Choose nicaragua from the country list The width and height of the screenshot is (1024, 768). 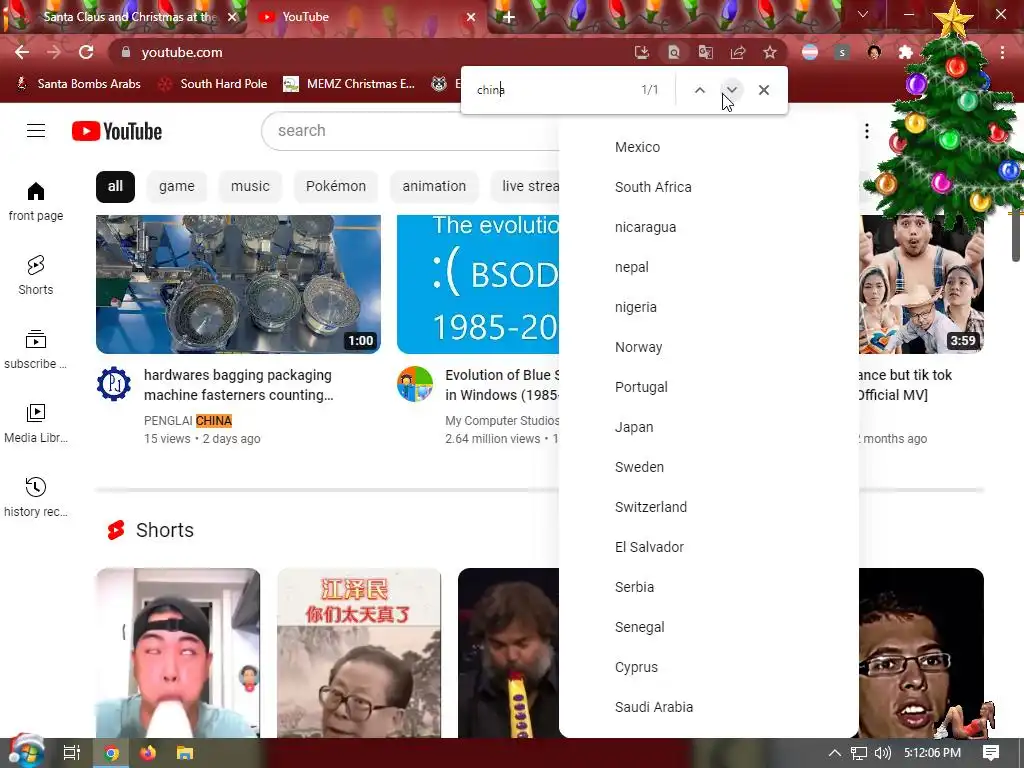click(x=709, y=227)
